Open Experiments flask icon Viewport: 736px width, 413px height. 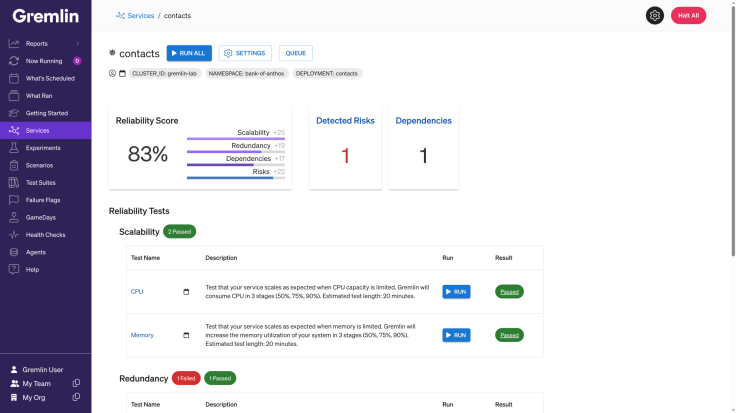point(14,148)
